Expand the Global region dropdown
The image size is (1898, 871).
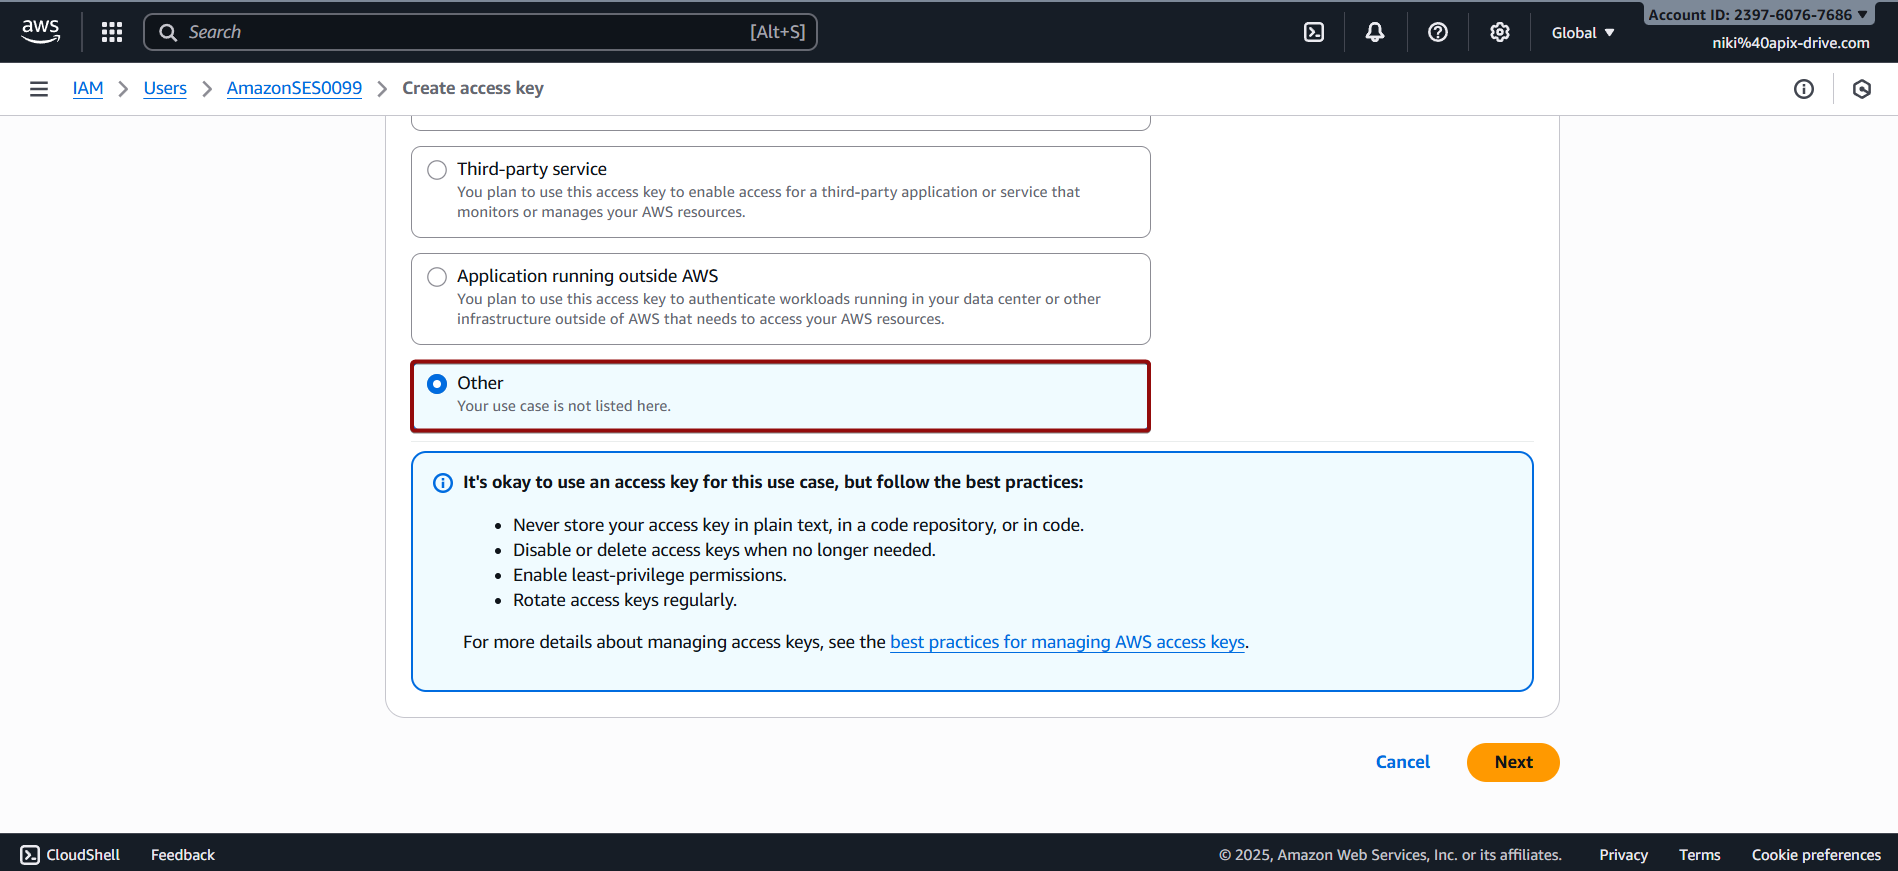(x=1582, y=33)
